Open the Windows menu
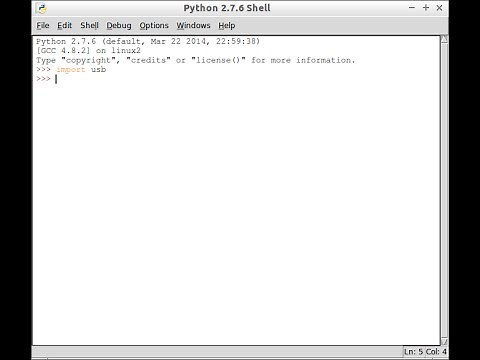The height and width of the screenshot is (360, 480). coord(193,25)
